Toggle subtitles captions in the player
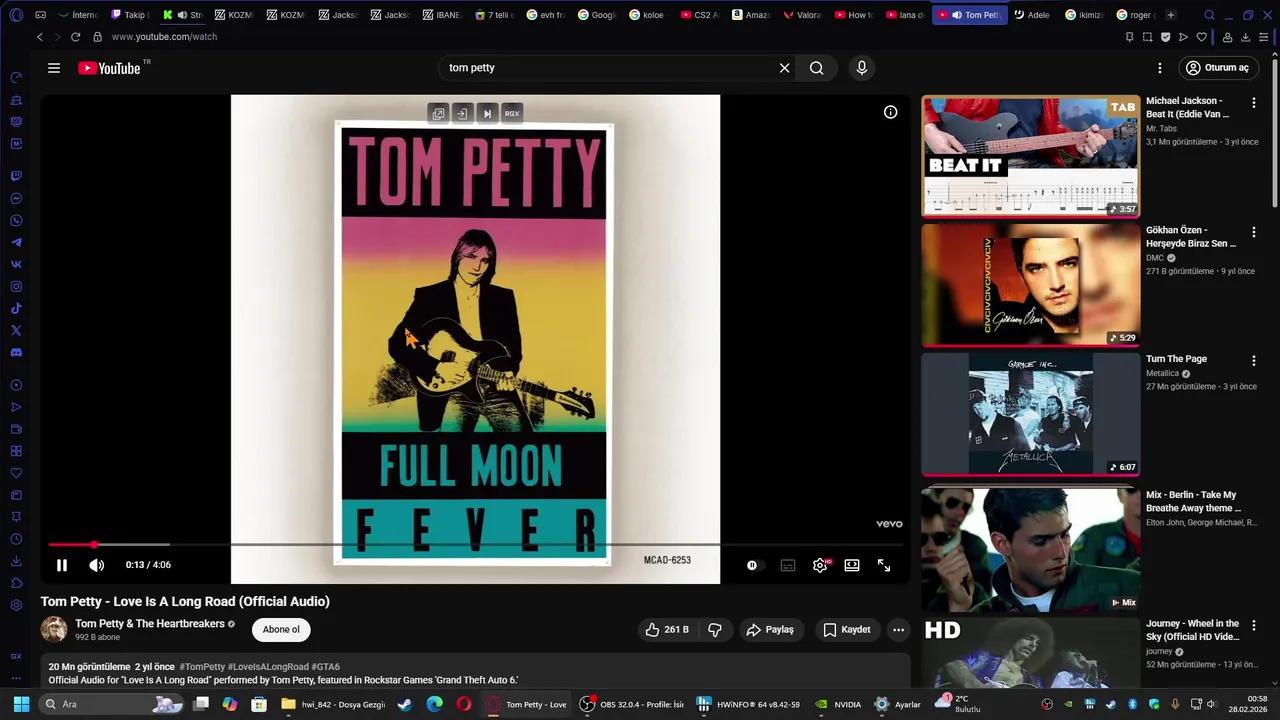This screenshot has width=1280, height=720. click(x=788, y=565)
